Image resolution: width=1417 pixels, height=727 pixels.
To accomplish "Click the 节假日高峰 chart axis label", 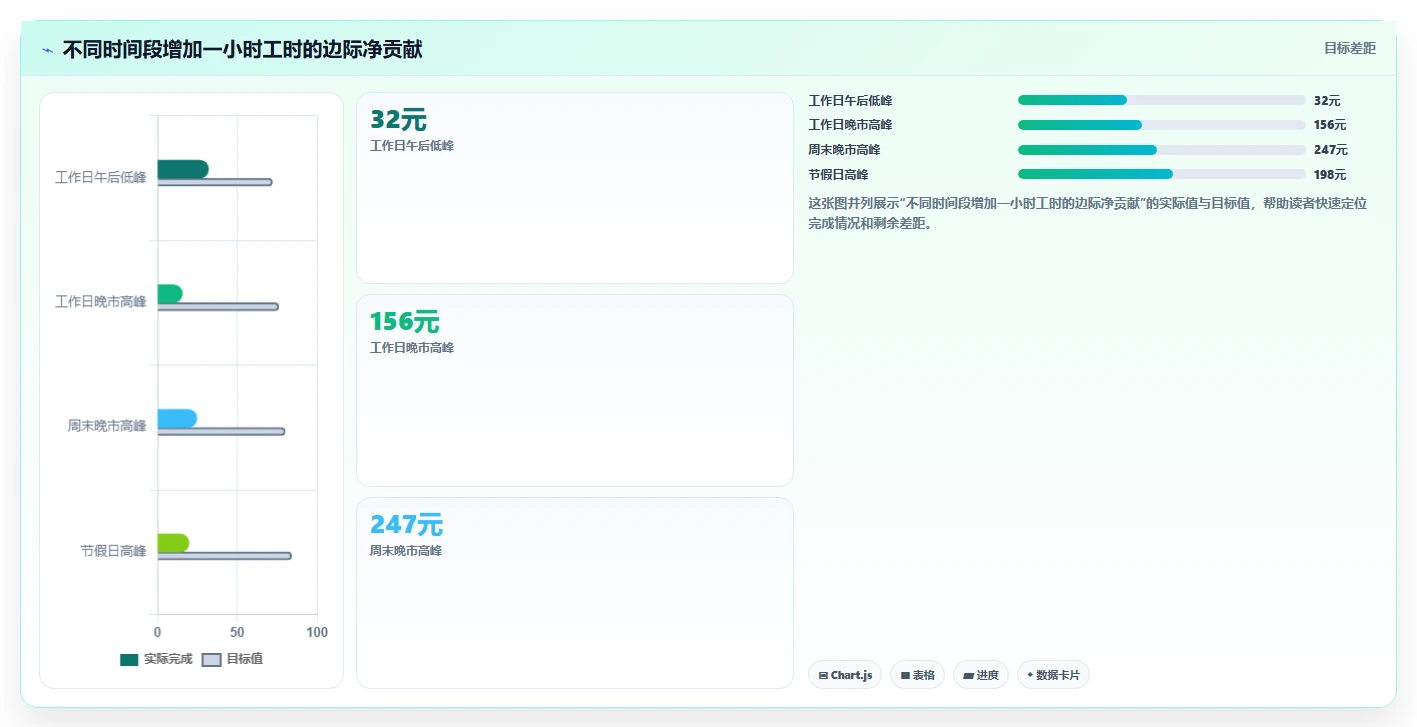I will 114,551.
